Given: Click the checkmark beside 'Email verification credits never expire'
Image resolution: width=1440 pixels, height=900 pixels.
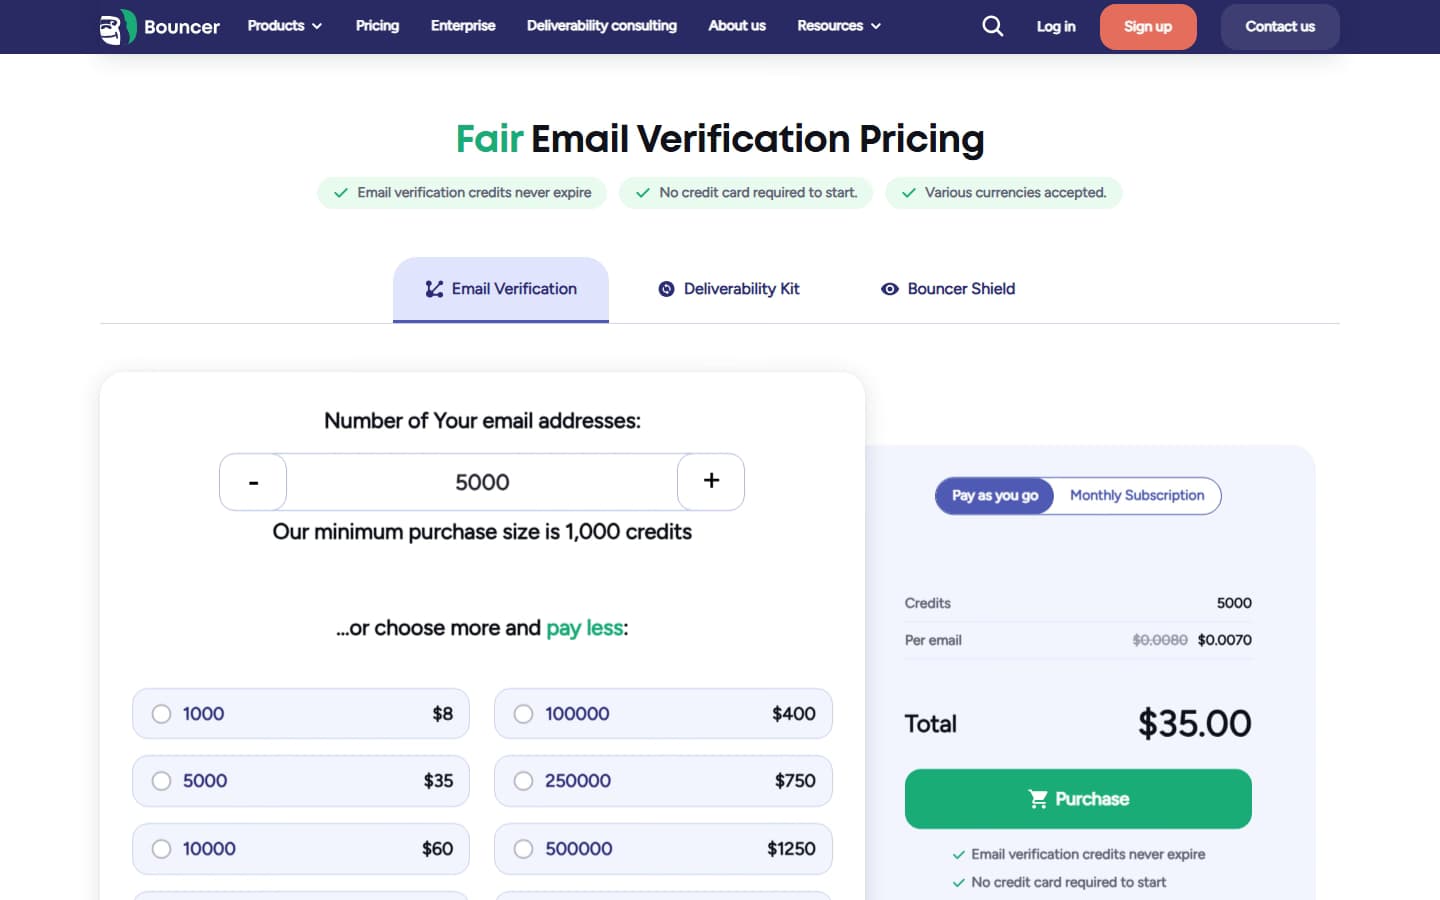Looking at the screenshot, I should pyautogui.click(x=342, y=192).
